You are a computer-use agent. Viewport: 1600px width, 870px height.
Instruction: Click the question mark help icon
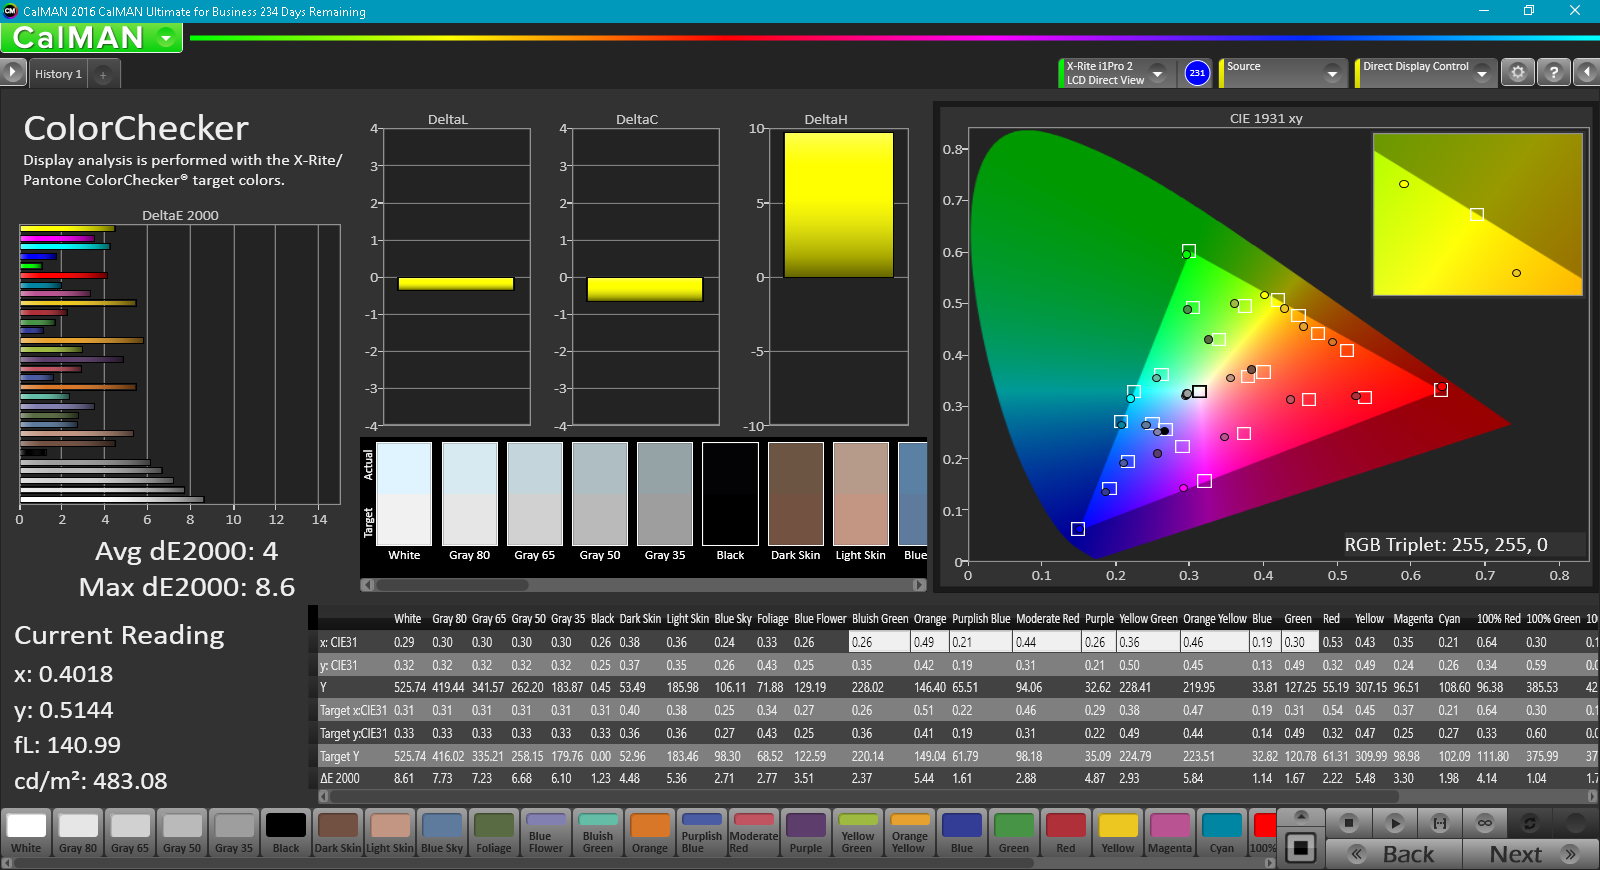point(1553,72)
